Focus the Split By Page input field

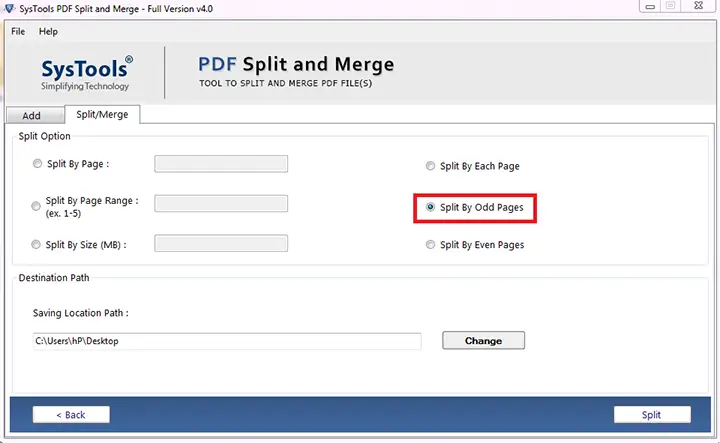[x=221, y=164]
